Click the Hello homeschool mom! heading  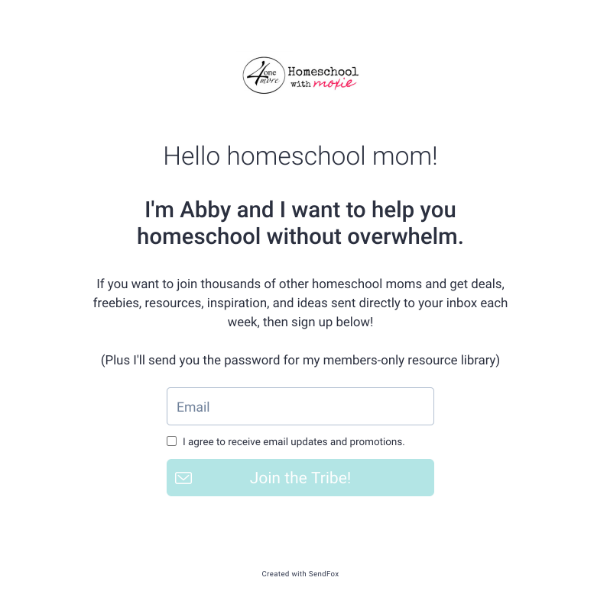(x=300, y=156)
